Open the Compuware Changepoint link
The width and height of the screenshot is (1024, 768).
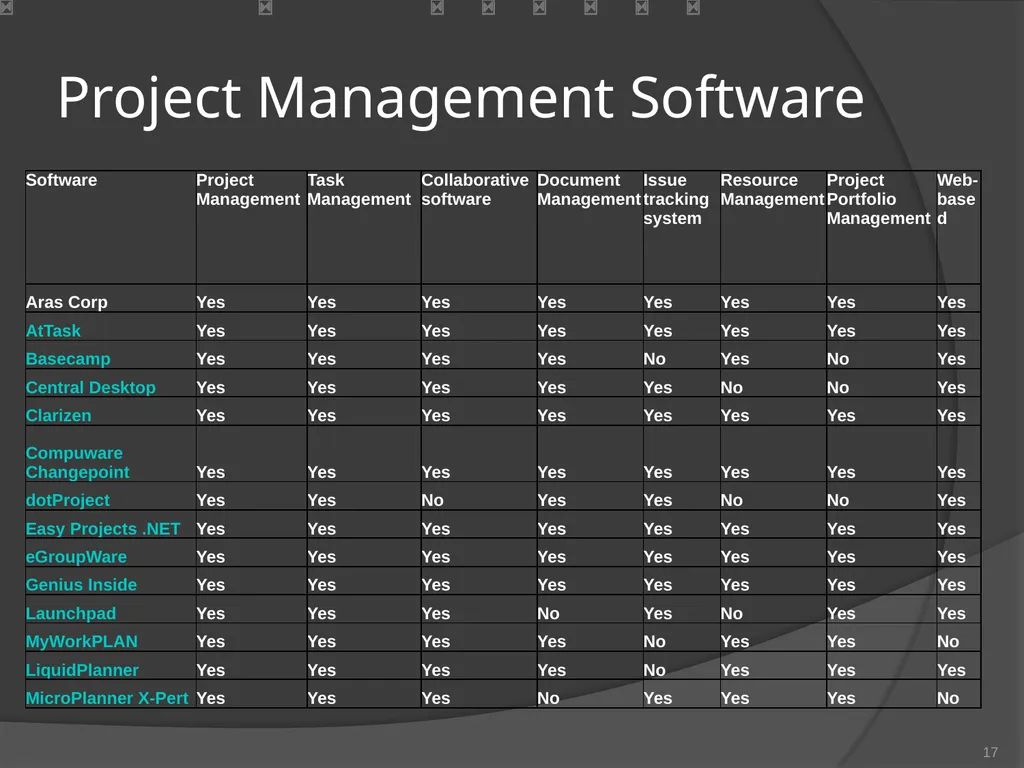[x=77, y=462]
